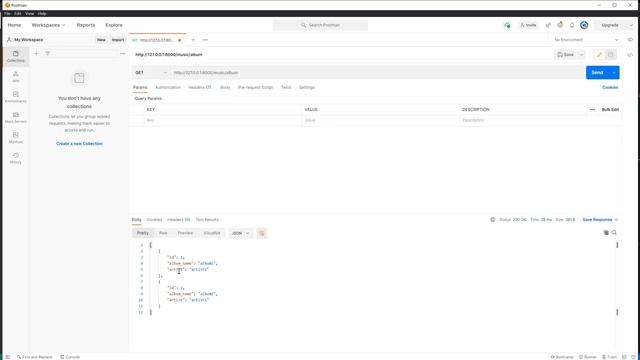Image resolution: width=640 pixels, height=360 pixels.
Task: Click the New button
Action: click(101, 40)
